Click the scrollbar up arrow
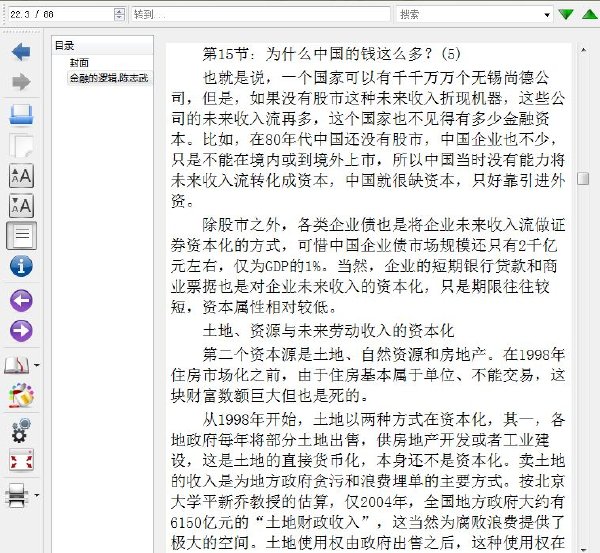The image size is (600, 553). point(583,50)
